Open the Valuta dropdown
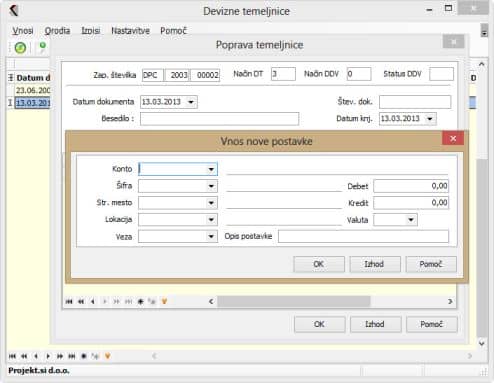The image size is (494, 383). coord(411,220)
